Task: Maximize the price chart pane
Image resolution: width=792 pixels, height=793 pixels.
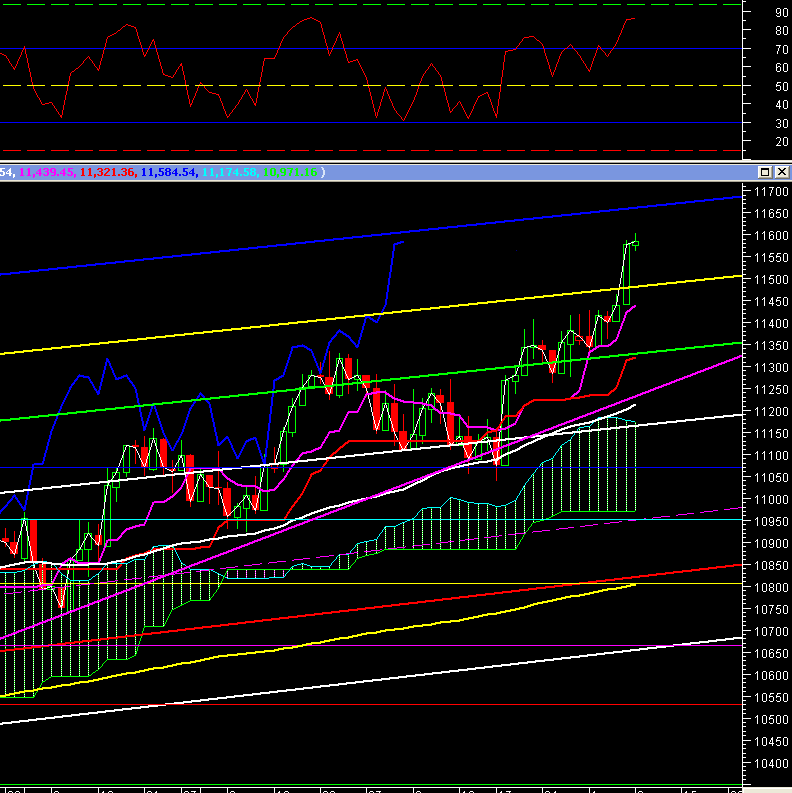Action: tap(765, 172)
